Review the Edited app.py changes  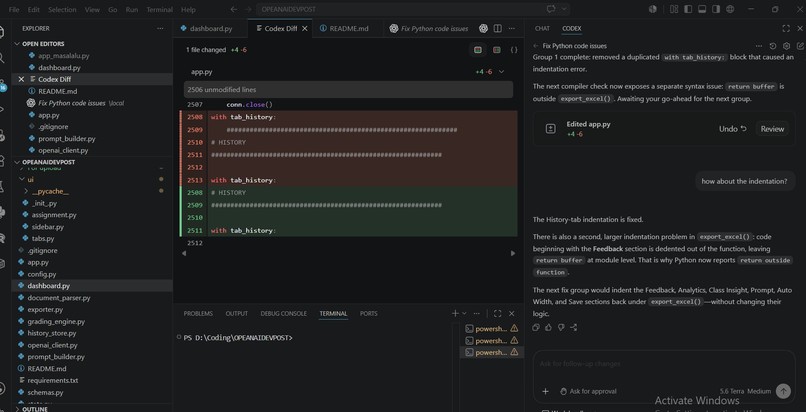pos(772,129)
